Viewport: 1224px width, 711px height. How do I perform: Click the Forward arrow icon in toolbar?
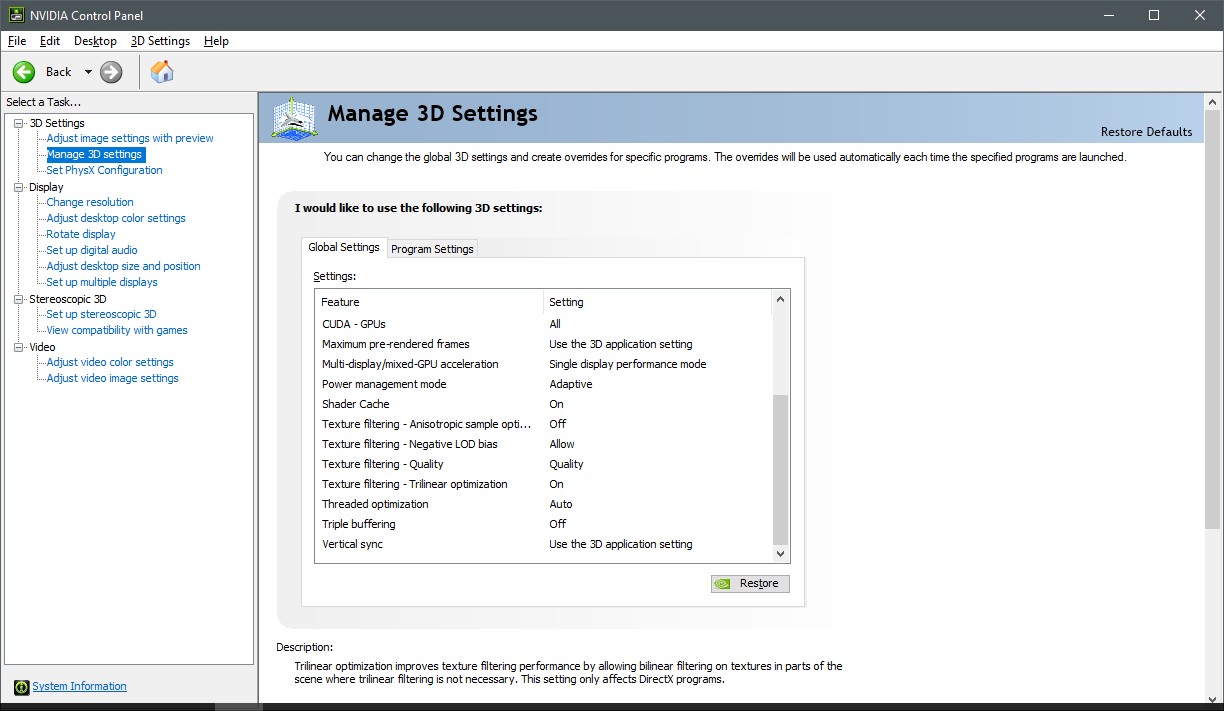pyautogui.click(x=111, y=72)
